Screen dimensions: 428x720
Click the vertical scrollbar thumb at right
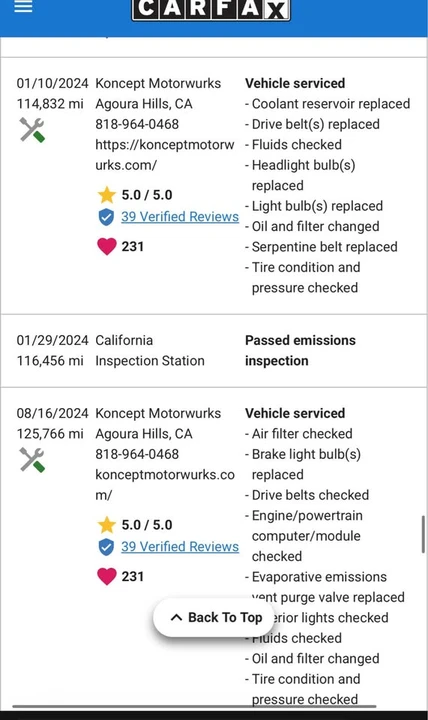coord(423,534)
